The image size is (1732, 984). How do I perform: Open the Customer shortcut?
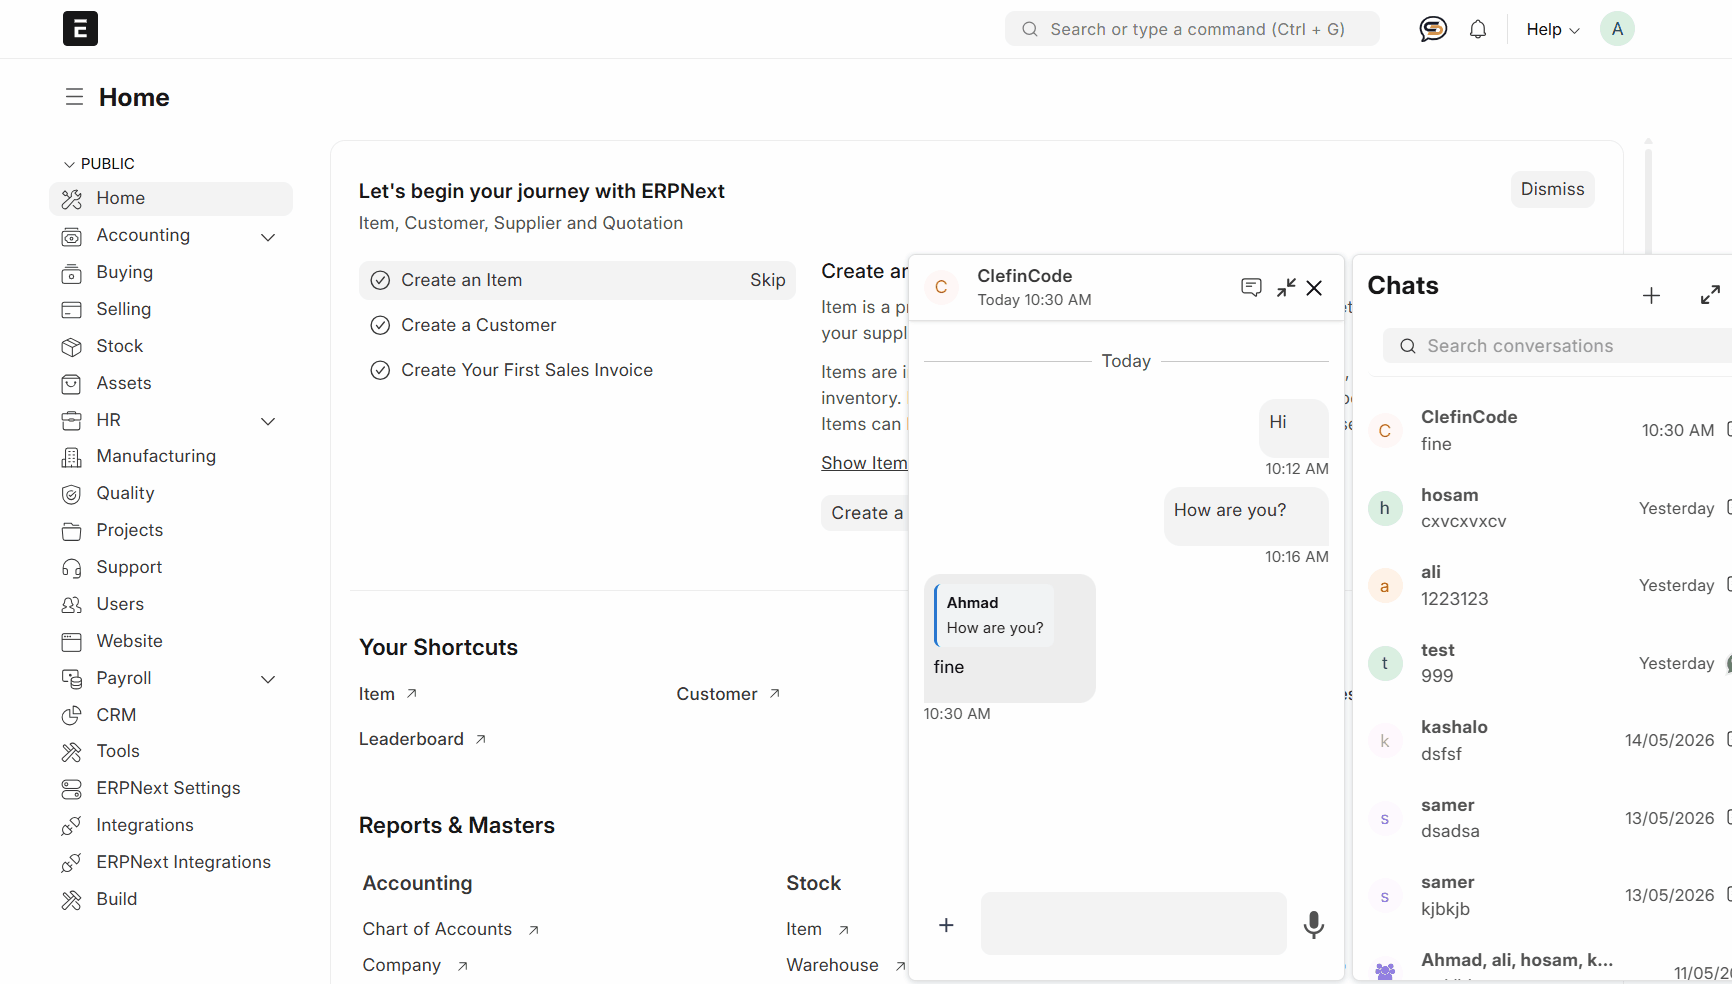point(729,694)
